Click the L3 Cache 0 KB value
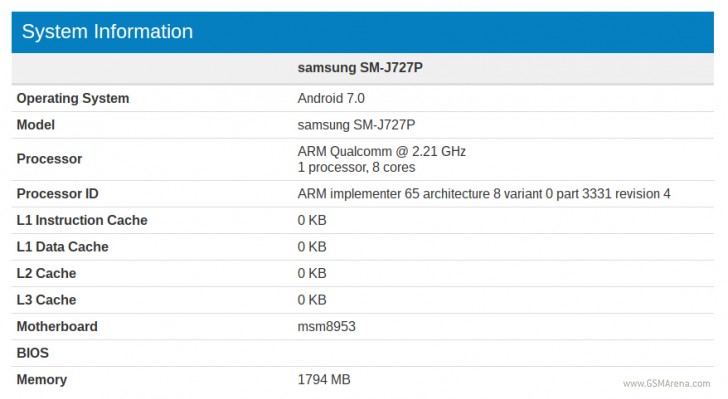Viewport: 728px width, 399px height. point(312,300)
